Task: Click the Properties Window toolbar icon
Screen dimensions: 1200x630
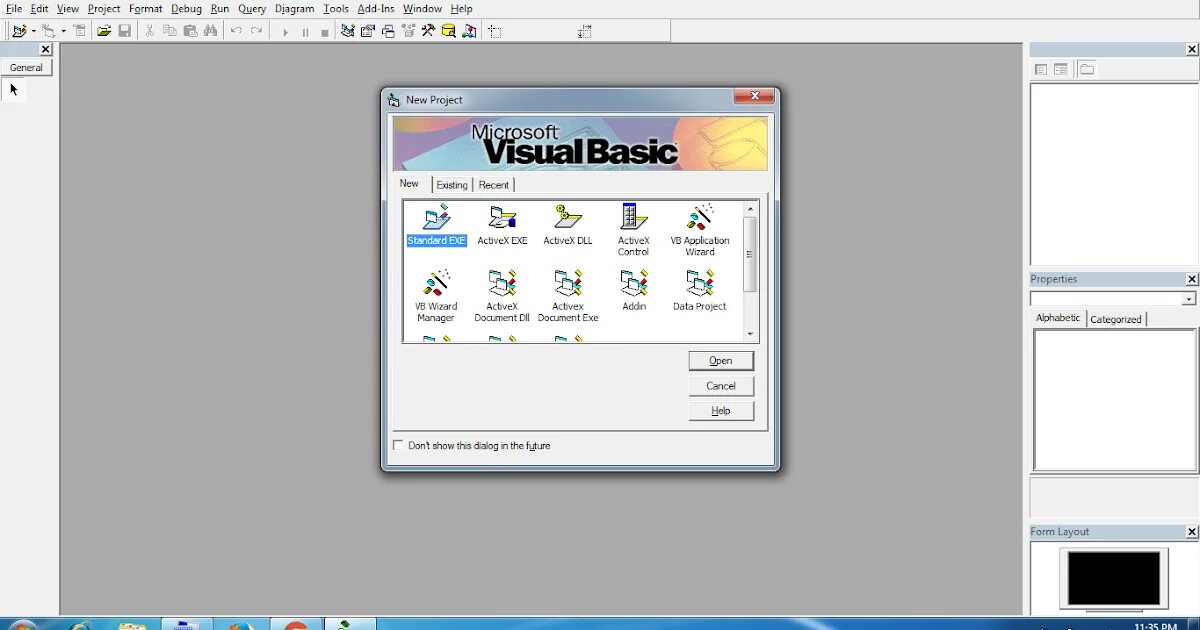Action: pyautogui.click(x=368, y=31)
